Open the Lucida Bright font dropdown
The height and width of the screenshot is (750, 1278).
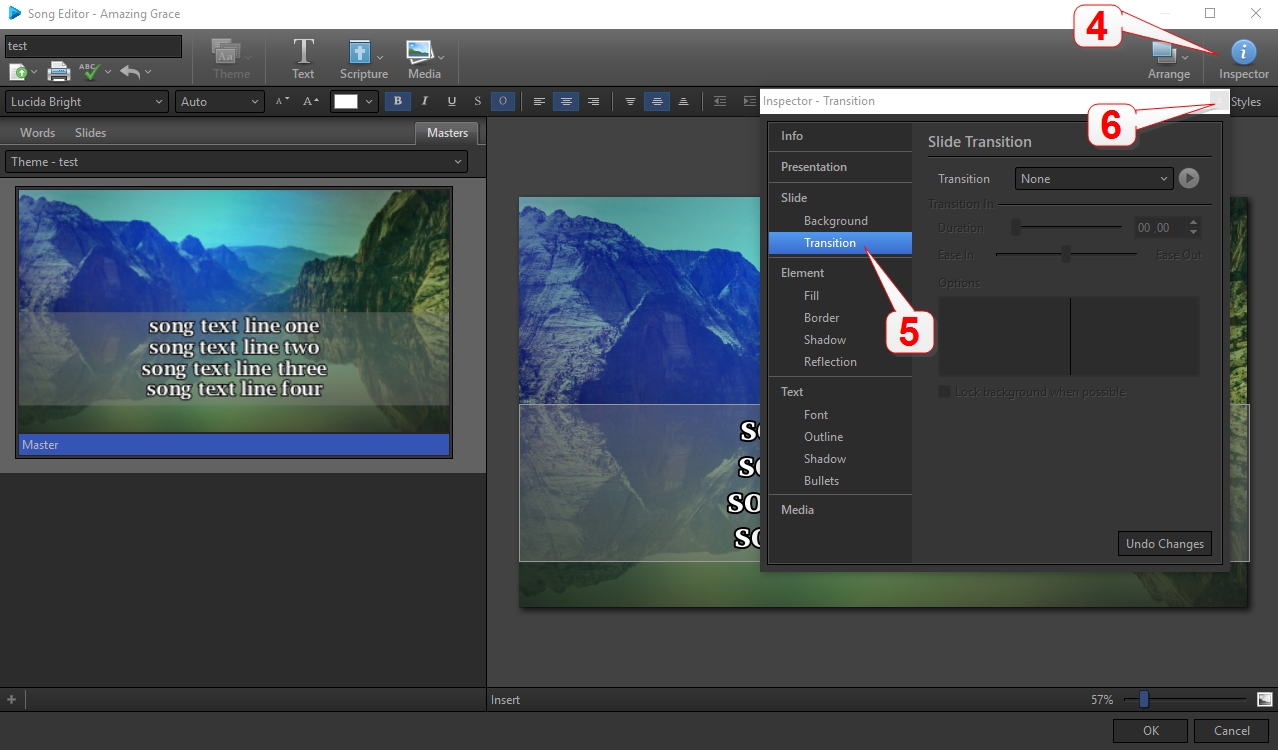[85, 101]
